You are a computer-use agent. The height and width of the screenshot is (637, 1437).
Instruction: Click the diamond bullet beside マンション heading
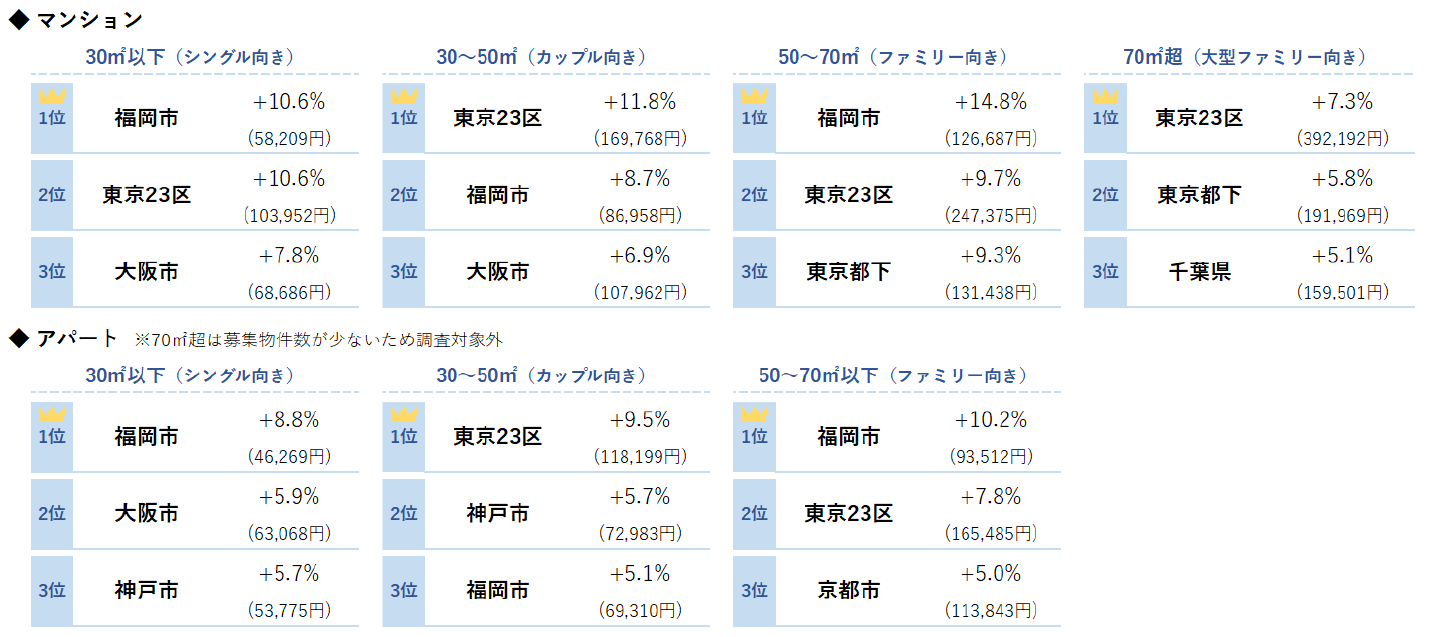coord(17,20)
